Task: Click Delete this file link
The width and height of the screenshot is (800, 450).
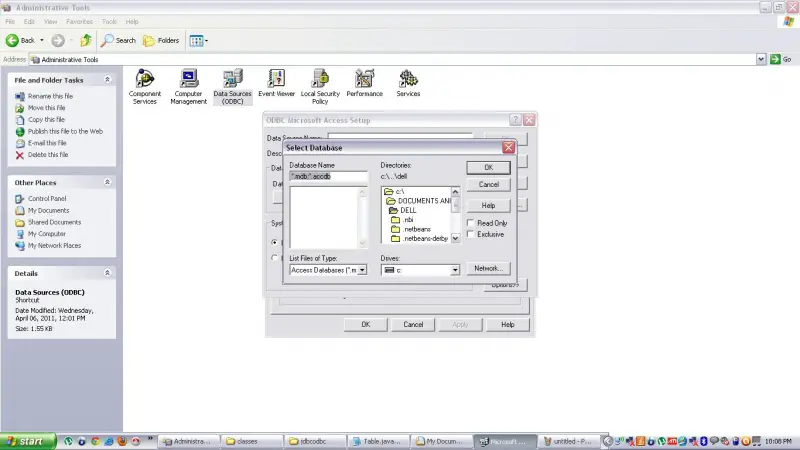Action: click(x=48, y=155)
